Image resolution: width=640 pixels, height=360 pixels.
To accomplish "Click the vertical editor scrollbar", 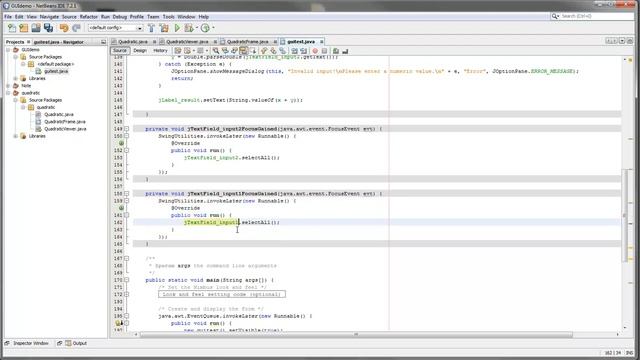I will coord(625,216).
